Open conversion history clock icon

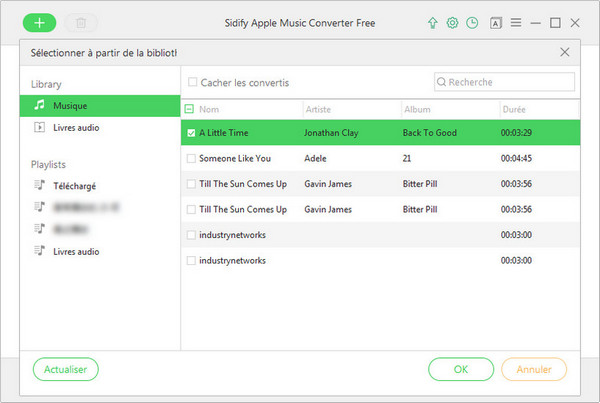point(471,22)
